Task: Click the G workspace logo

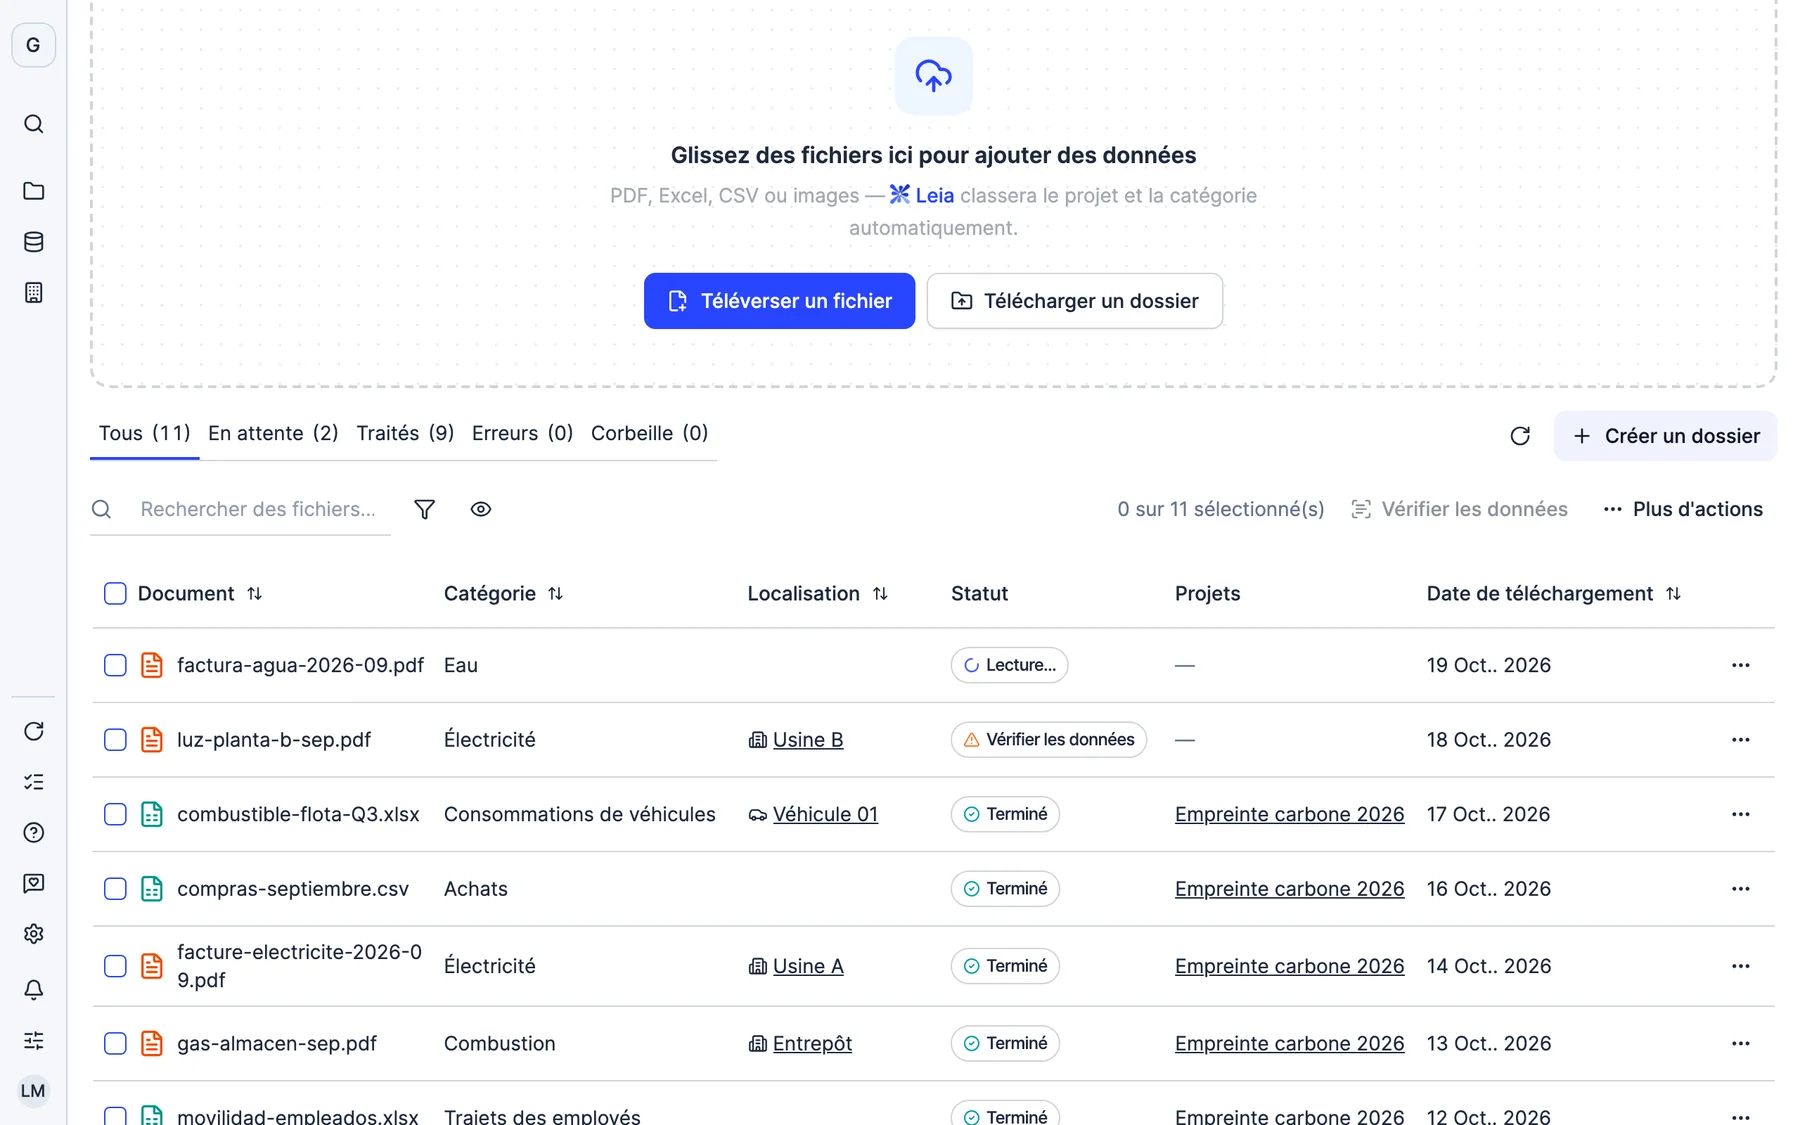Action: [x=33, y=45]
